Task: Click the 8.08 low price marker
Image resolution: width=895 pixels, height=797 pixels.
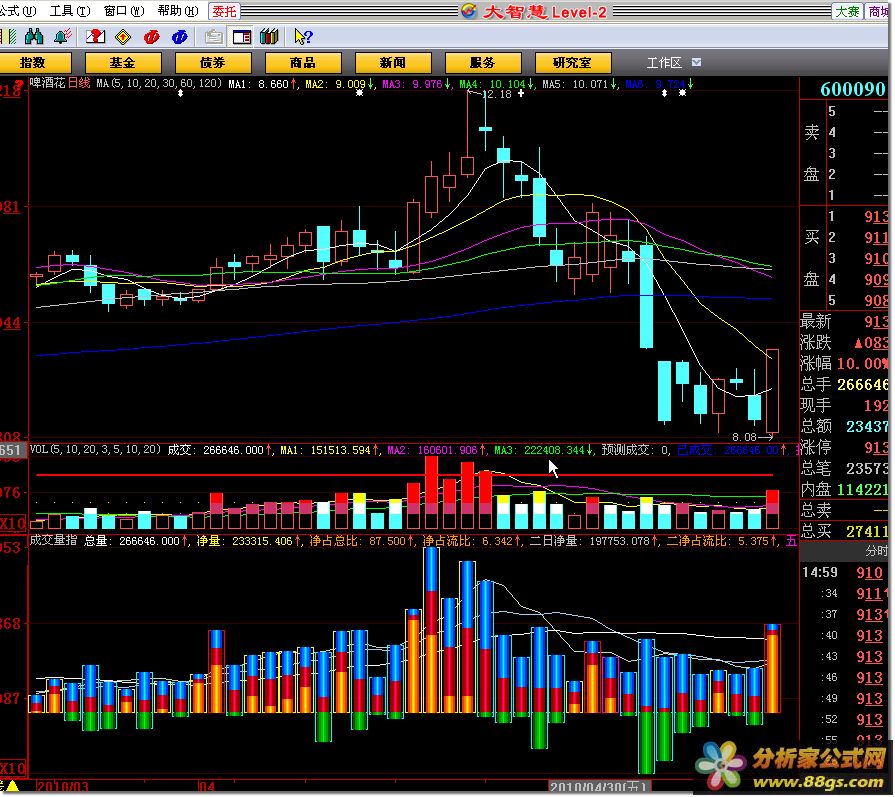Action: pos(744,437)
